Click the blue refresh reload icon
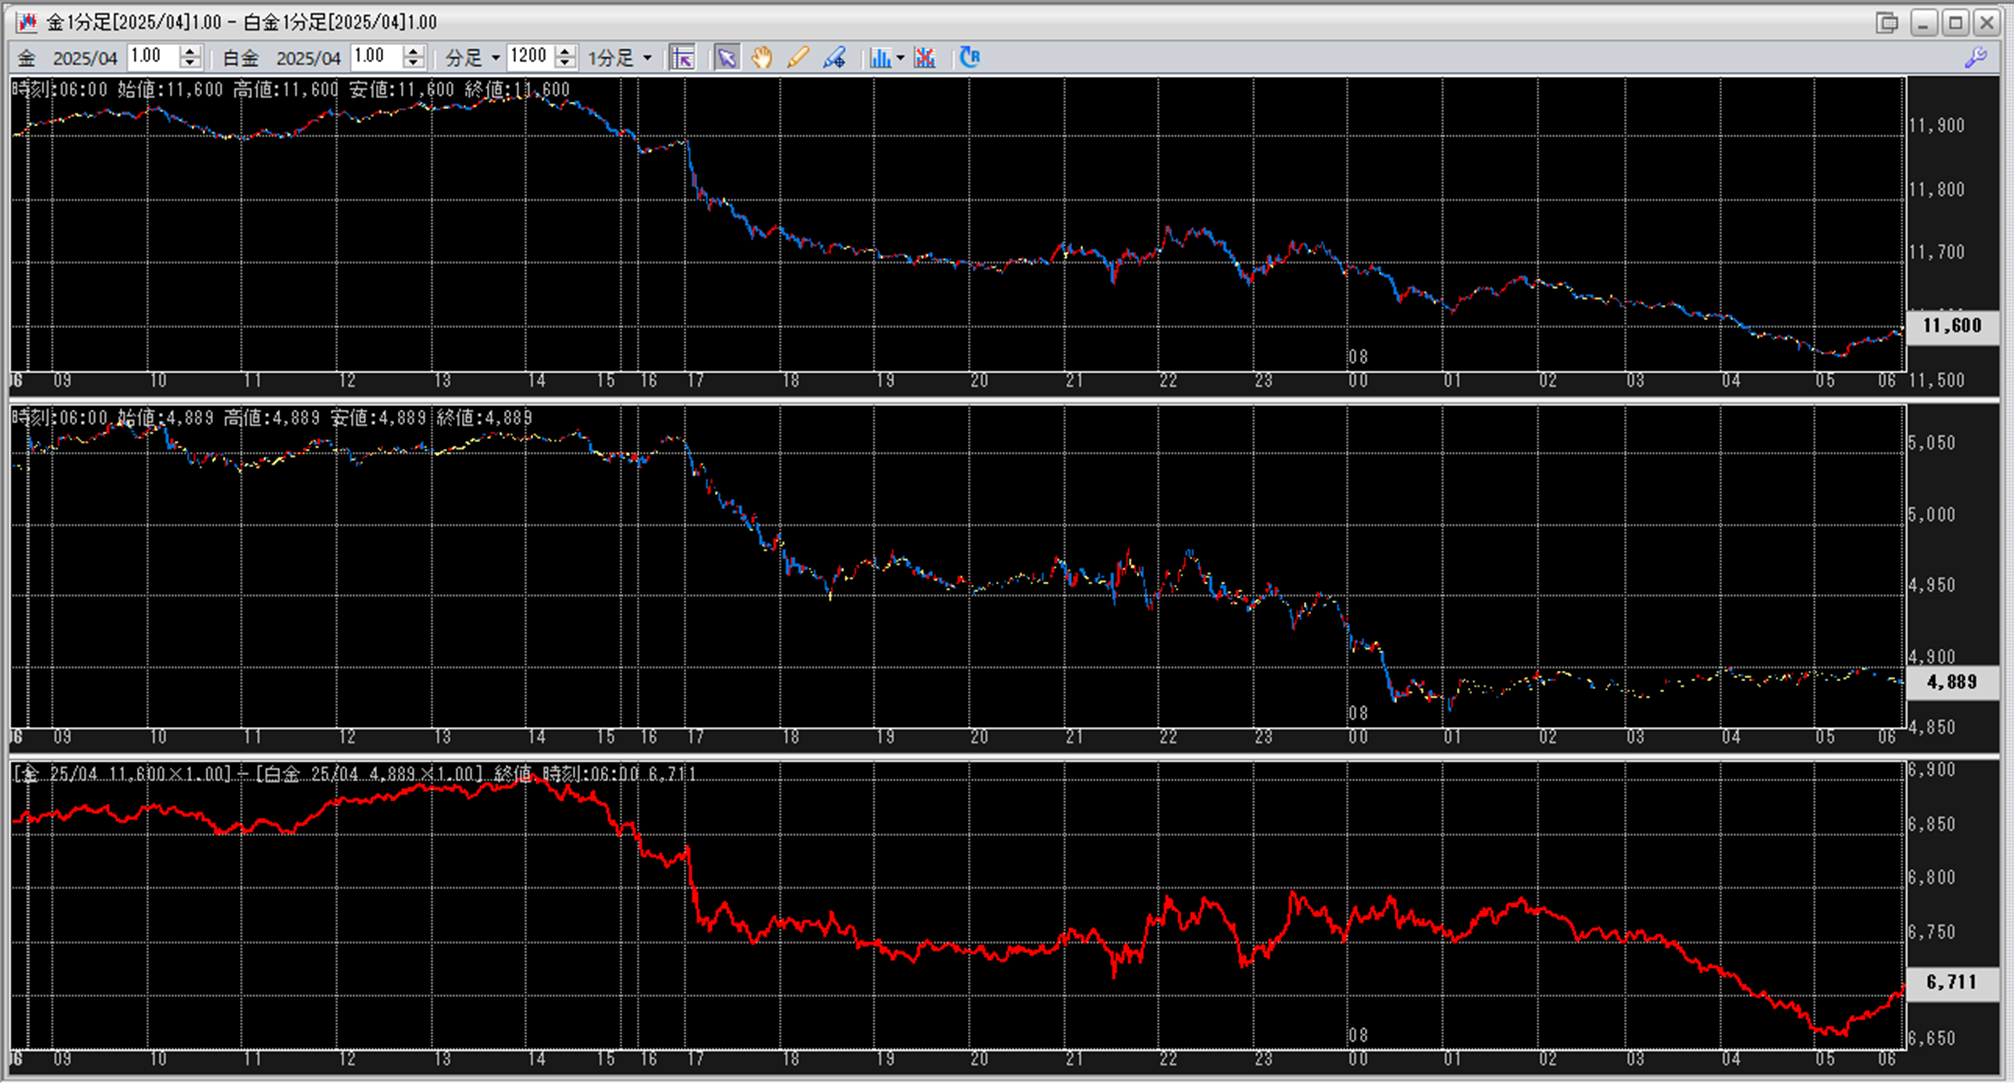The height and width of the screenshot is (1084, 2014). click(969, 58)
